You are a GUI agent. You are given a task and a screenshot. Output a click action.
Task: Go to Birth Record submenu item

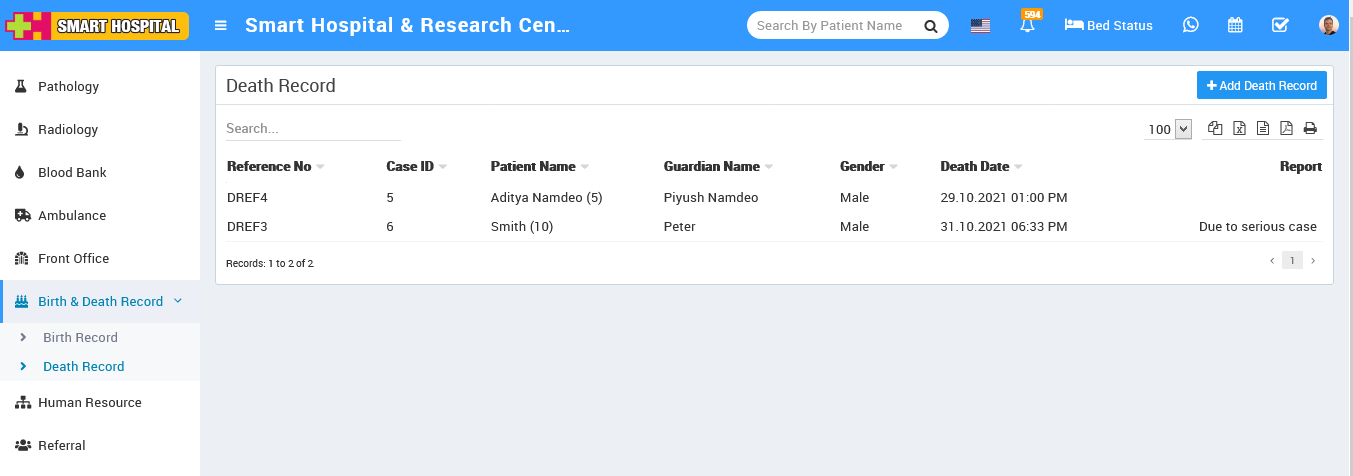coord(80,338)
